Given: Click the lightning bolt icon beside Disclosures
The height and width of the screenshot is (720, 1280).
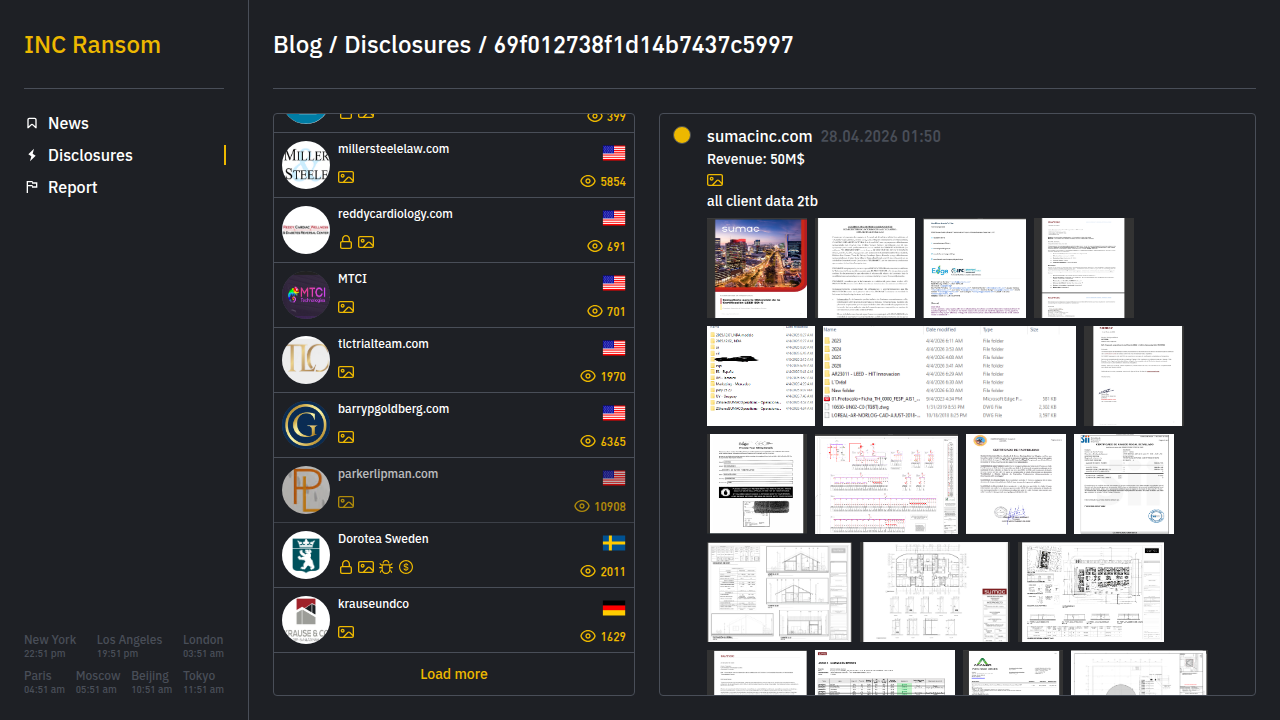Looking at the screenshot, I should pyautogui.click(x=32, y=155).
